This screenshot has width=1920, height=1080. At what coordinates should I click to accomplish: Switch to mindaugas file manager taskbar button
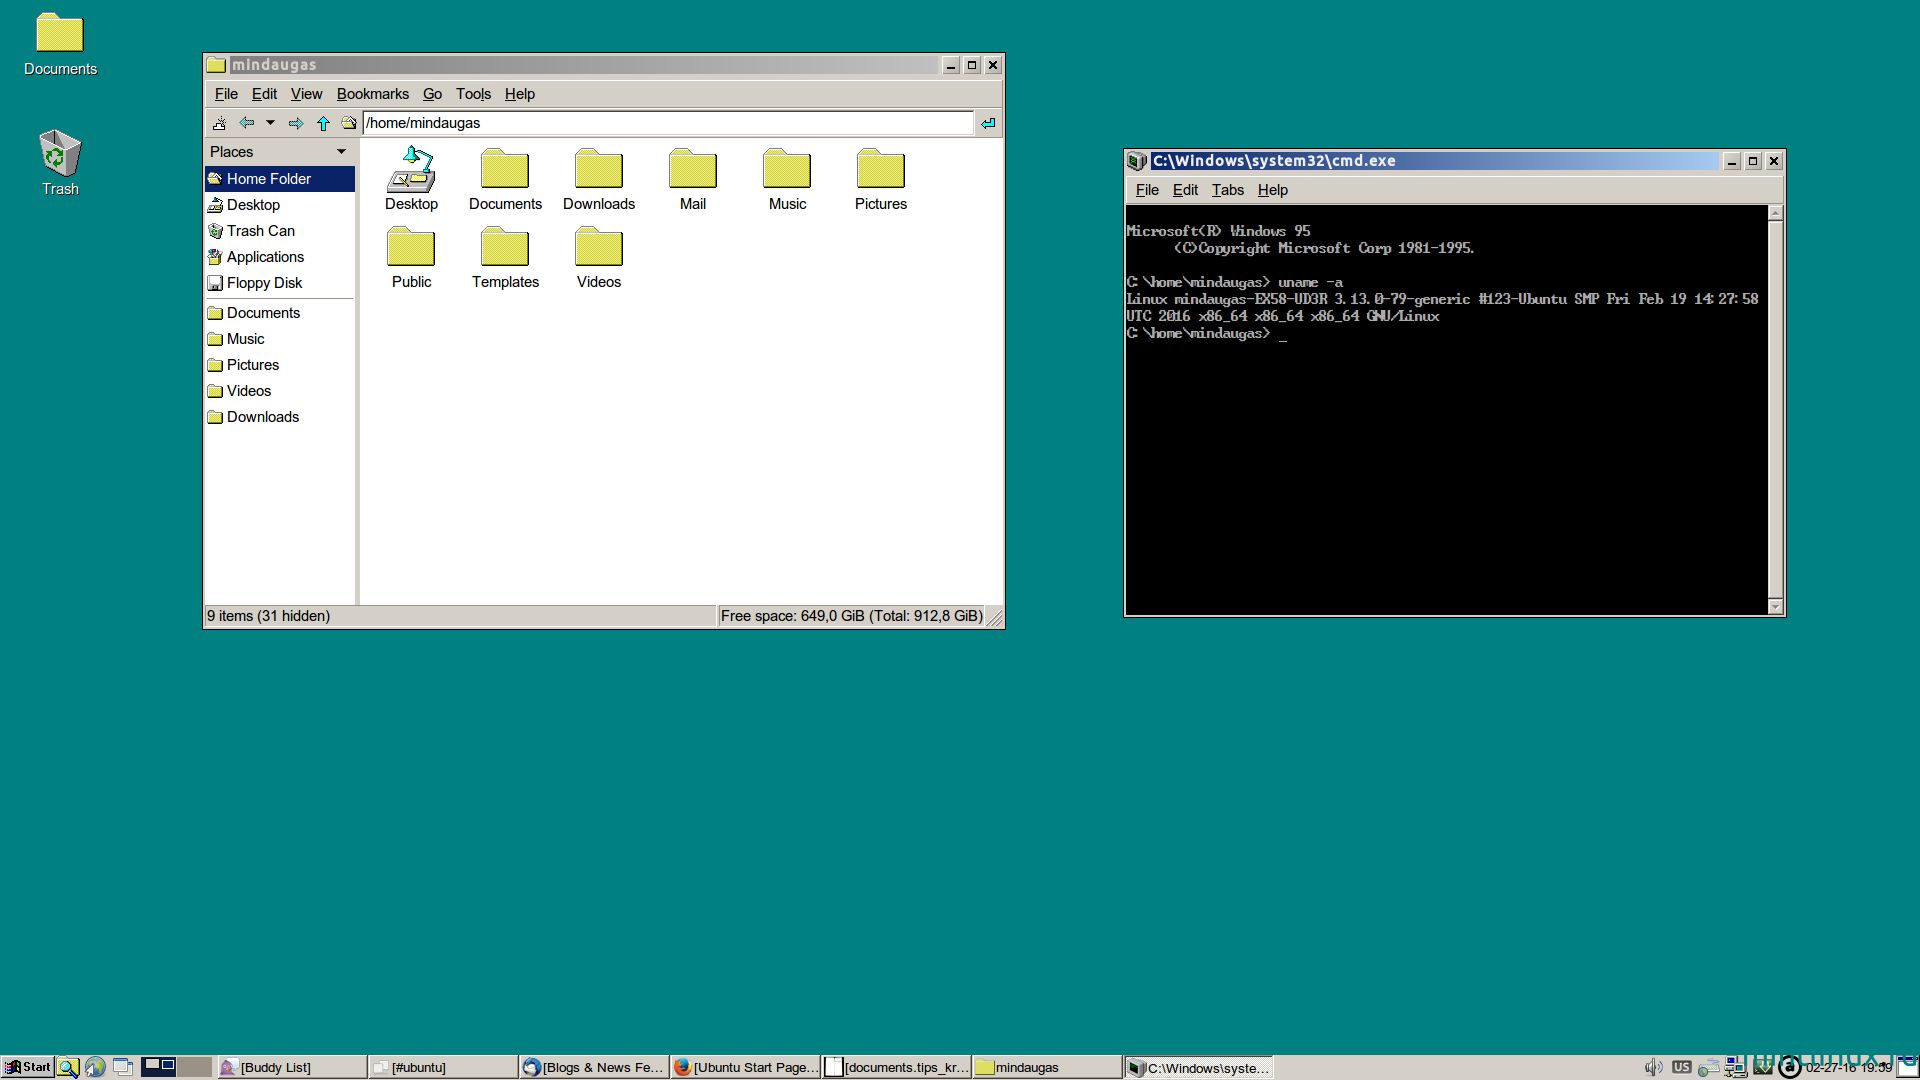tap(1047, 1067)
